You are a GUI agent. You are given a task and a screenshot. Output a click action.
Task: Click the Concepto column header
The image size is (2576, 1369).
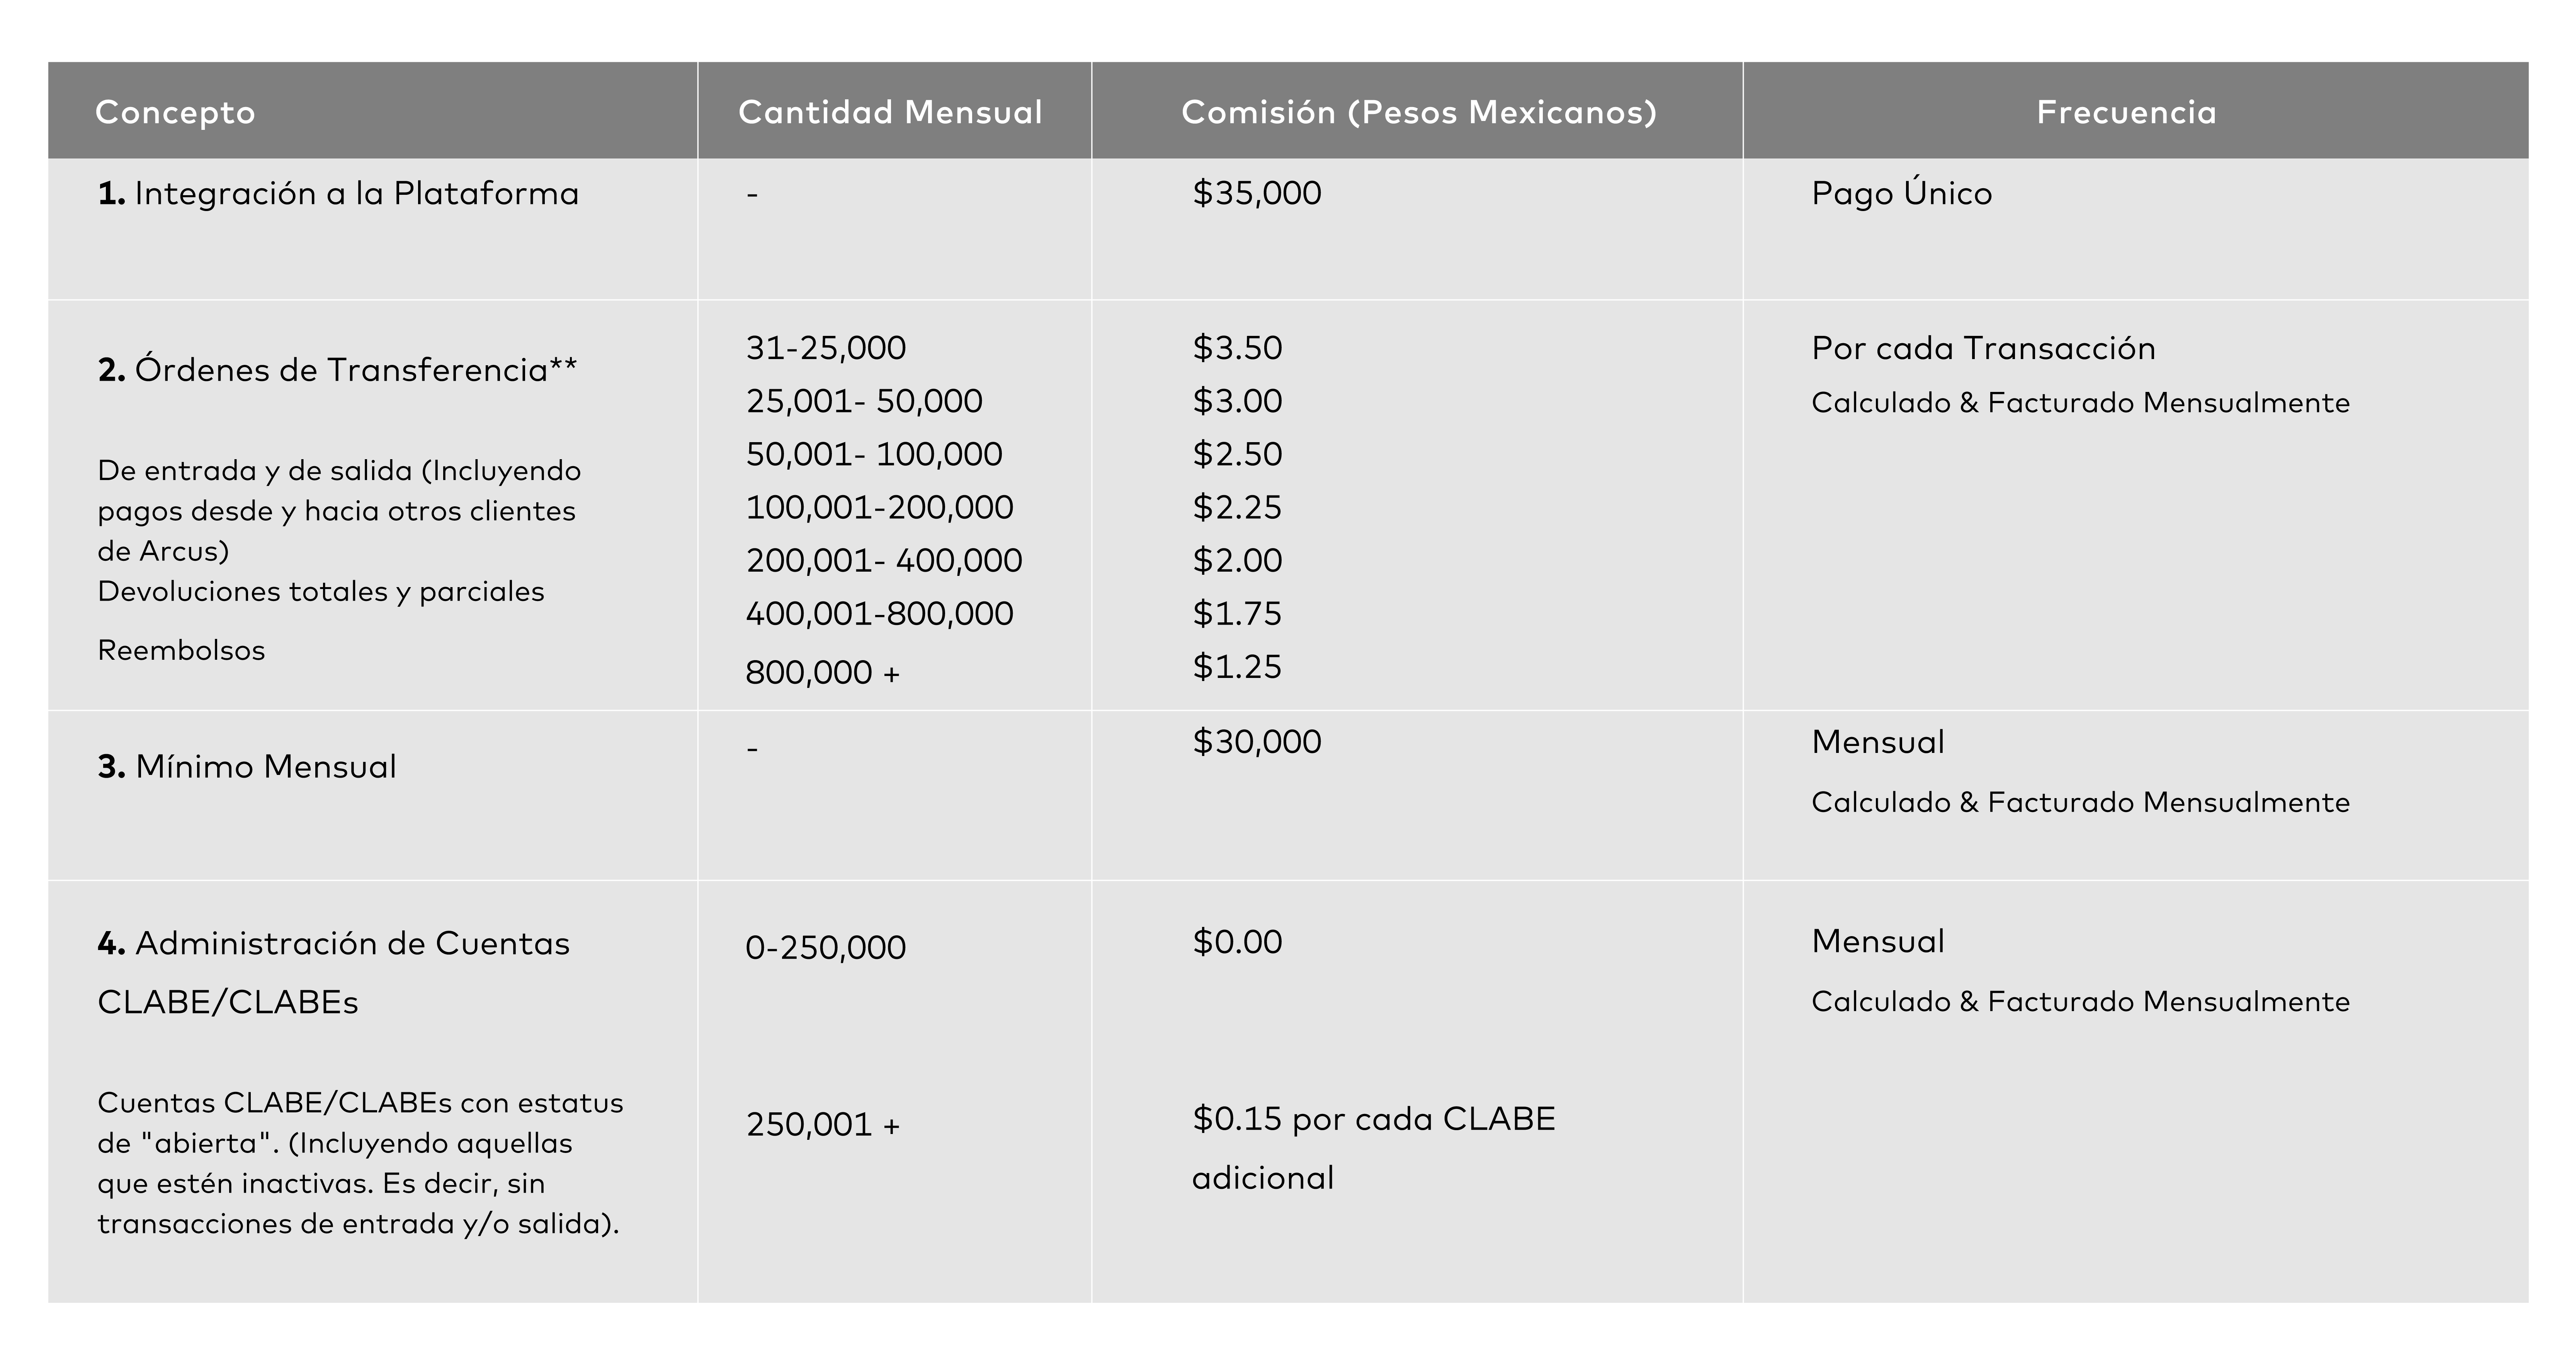click(x=175, y=112)
